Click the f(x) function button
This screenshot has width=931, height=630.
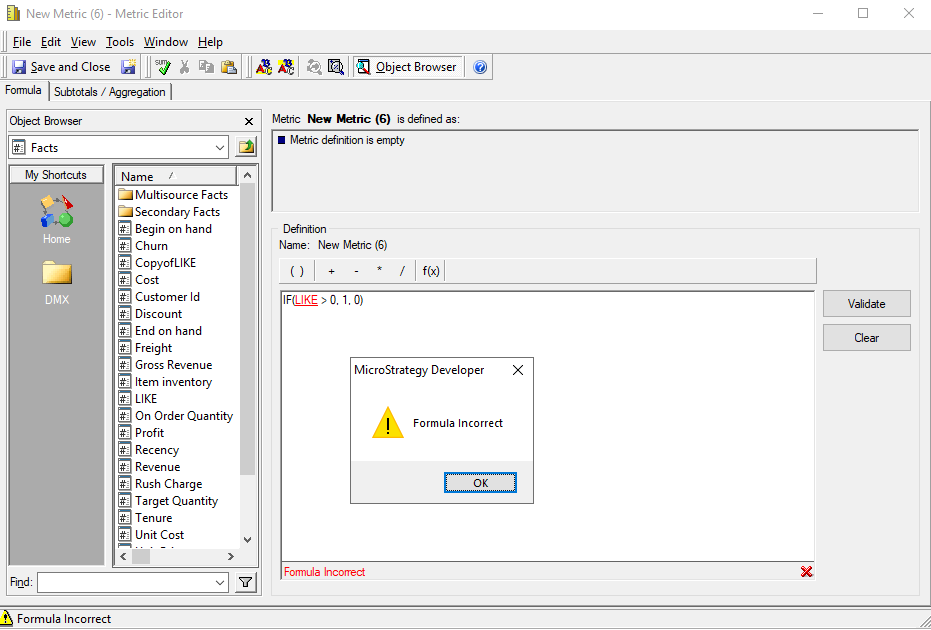(x=431, y=271)
